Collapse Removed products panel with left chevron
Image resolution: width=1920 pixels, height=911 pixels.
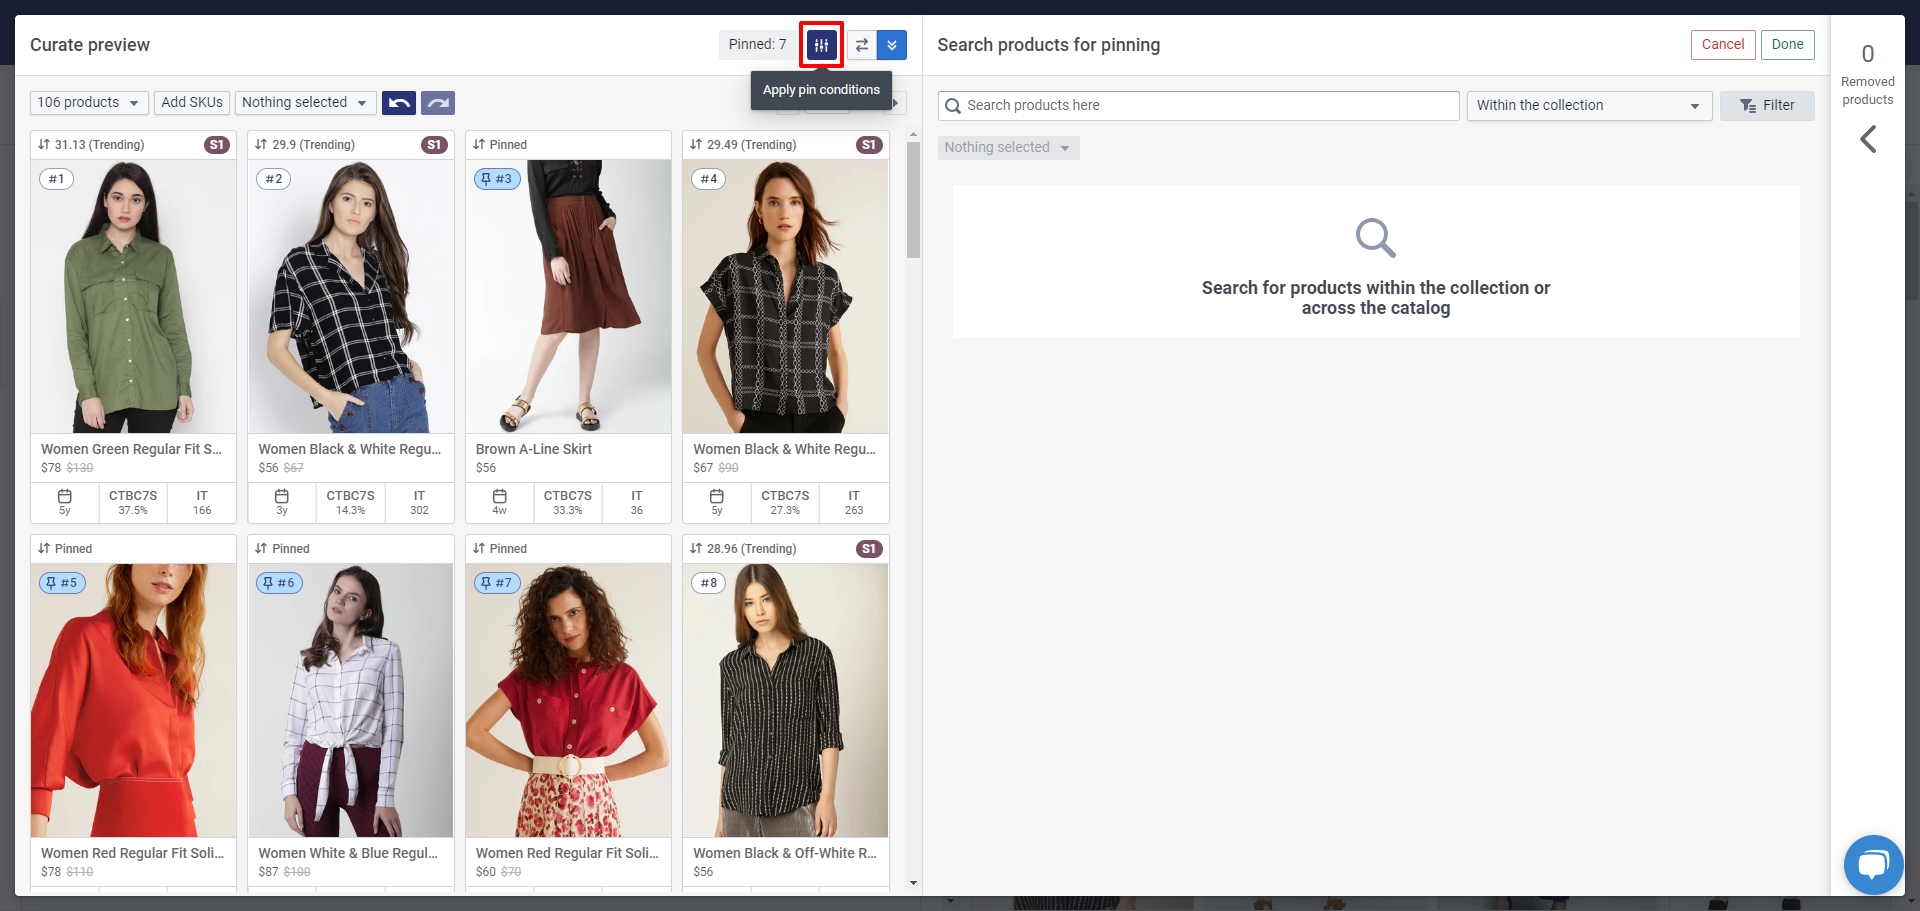(1867, 139)
